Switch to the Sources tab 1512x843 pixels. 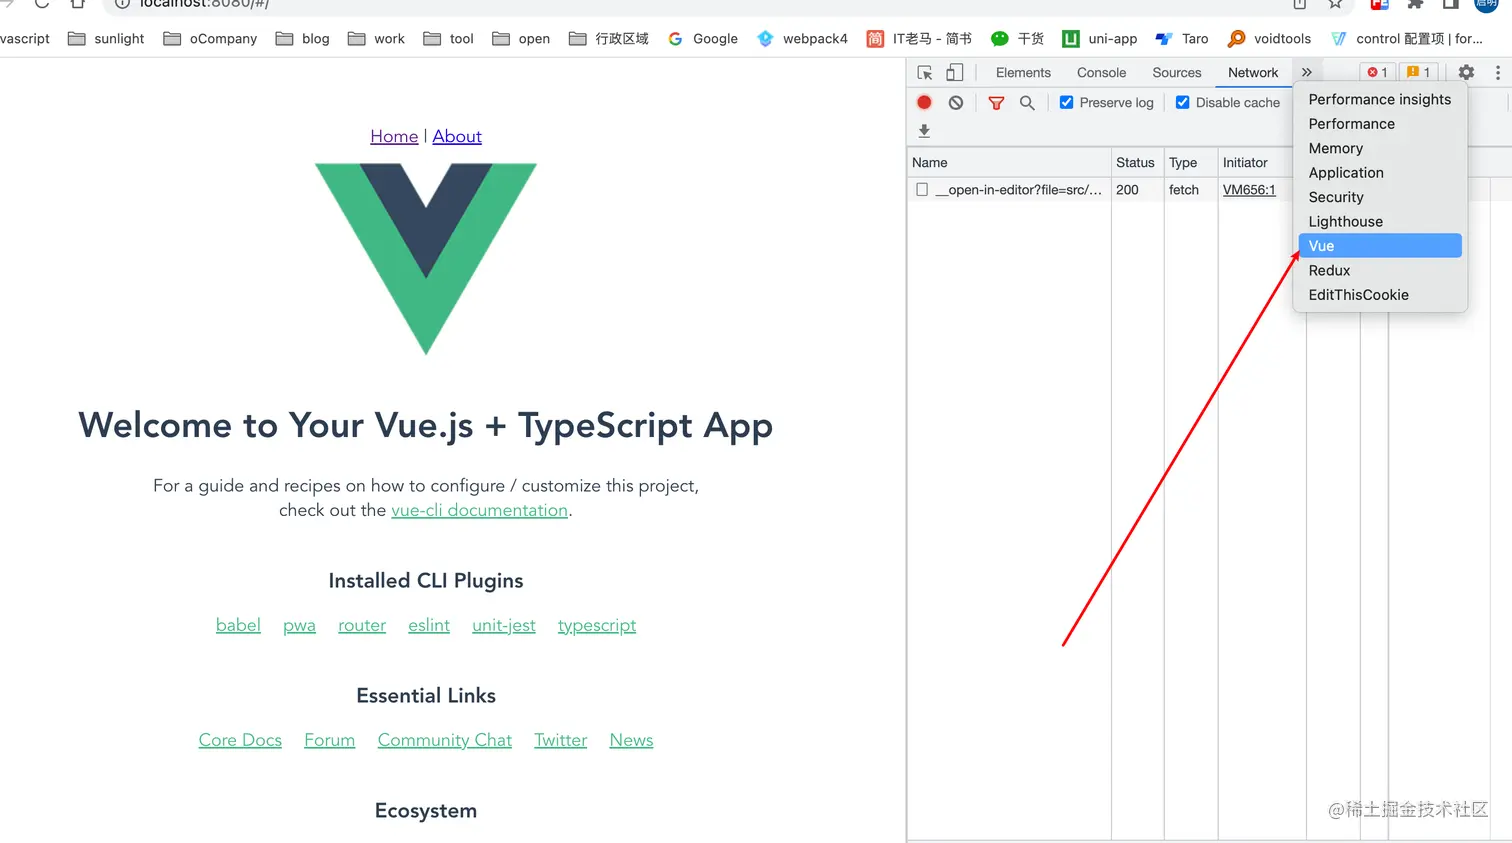(1177, 72)
